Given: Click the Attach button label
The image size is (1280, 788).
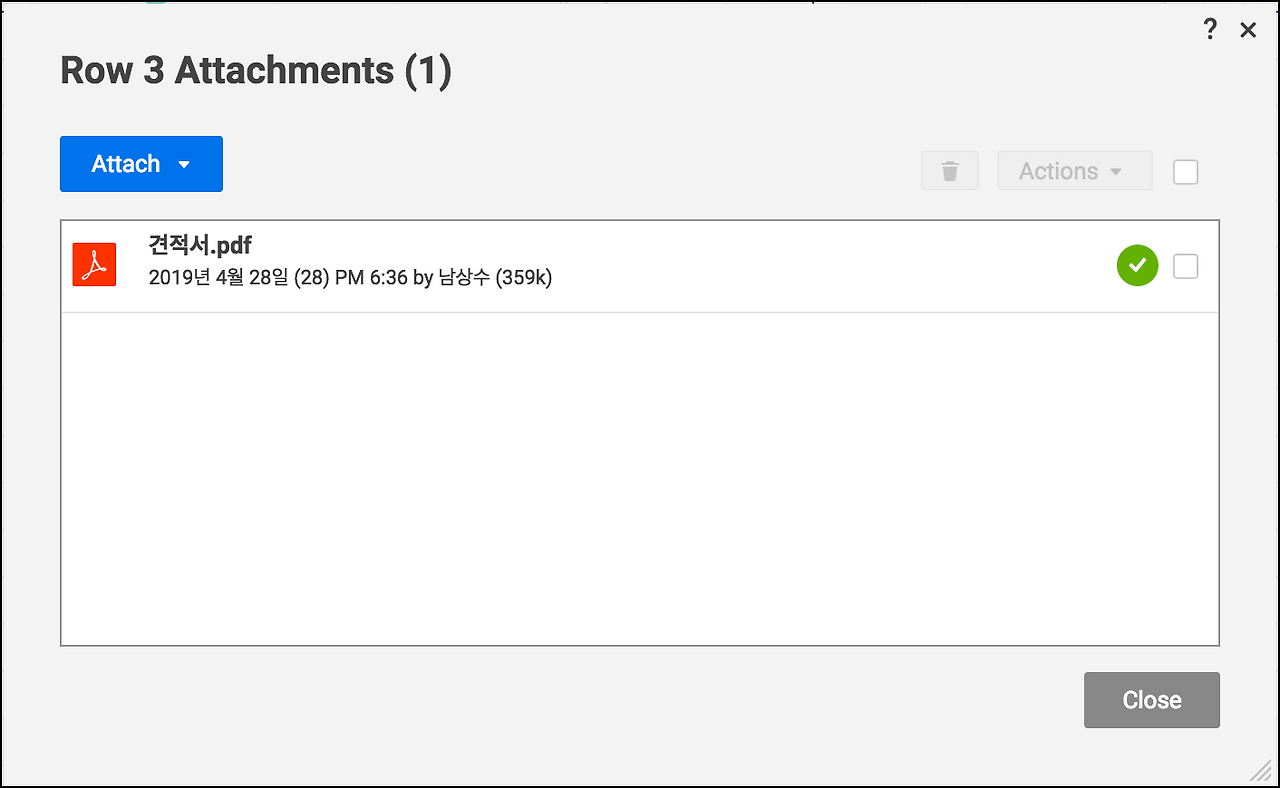Looking at the screenshot, I should point(126,164).
